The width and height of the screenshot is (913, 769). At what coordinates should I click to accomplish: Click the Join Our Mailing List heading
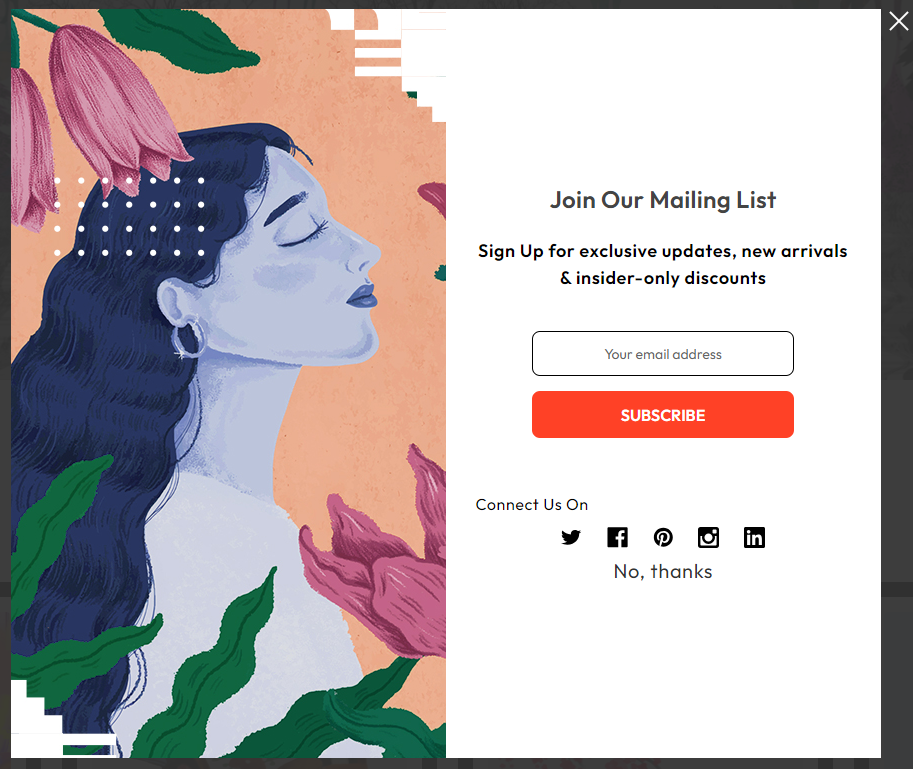[663, 200]
